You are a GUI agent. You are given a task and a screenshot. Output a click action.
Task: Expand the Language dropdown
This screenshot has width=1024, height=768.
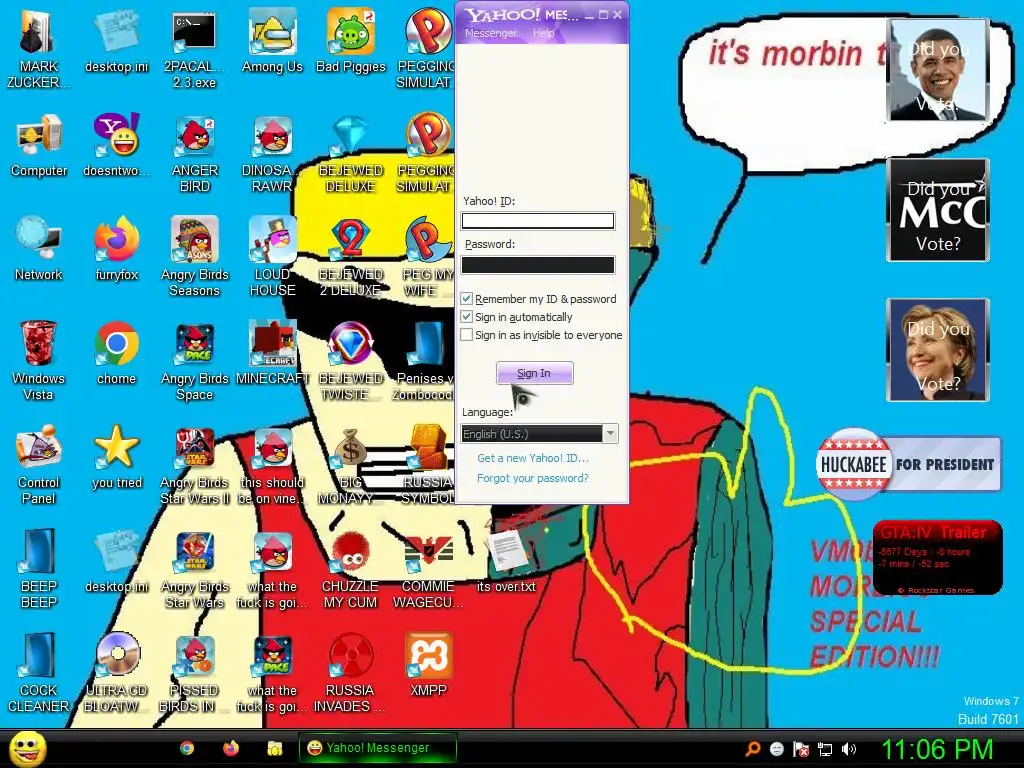click(610, 434)
